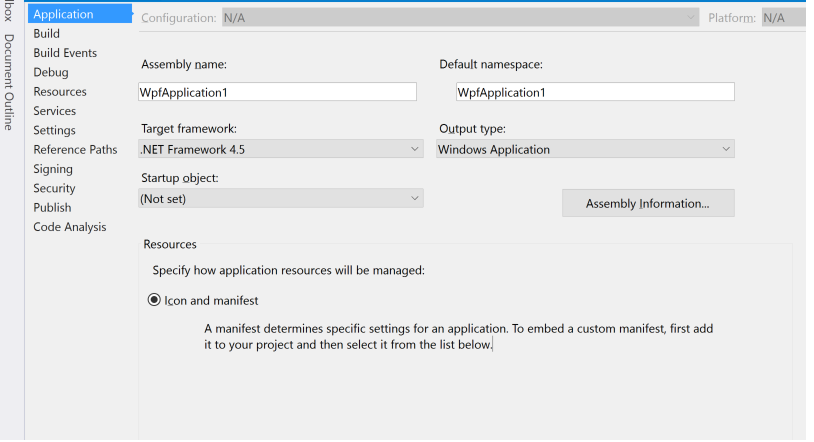Viewport: 814px width, 442px height.
Task: Open the Output type dropdown
Action: [x=585, y=150]
